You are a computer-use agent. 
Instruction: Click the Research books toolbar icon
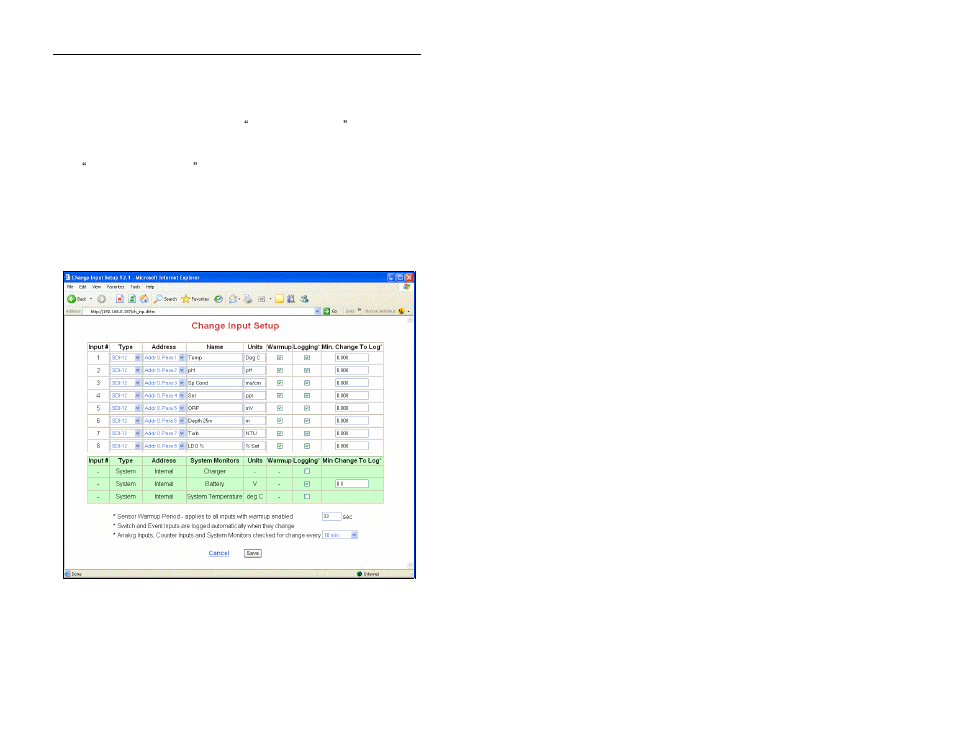[291, 299]
